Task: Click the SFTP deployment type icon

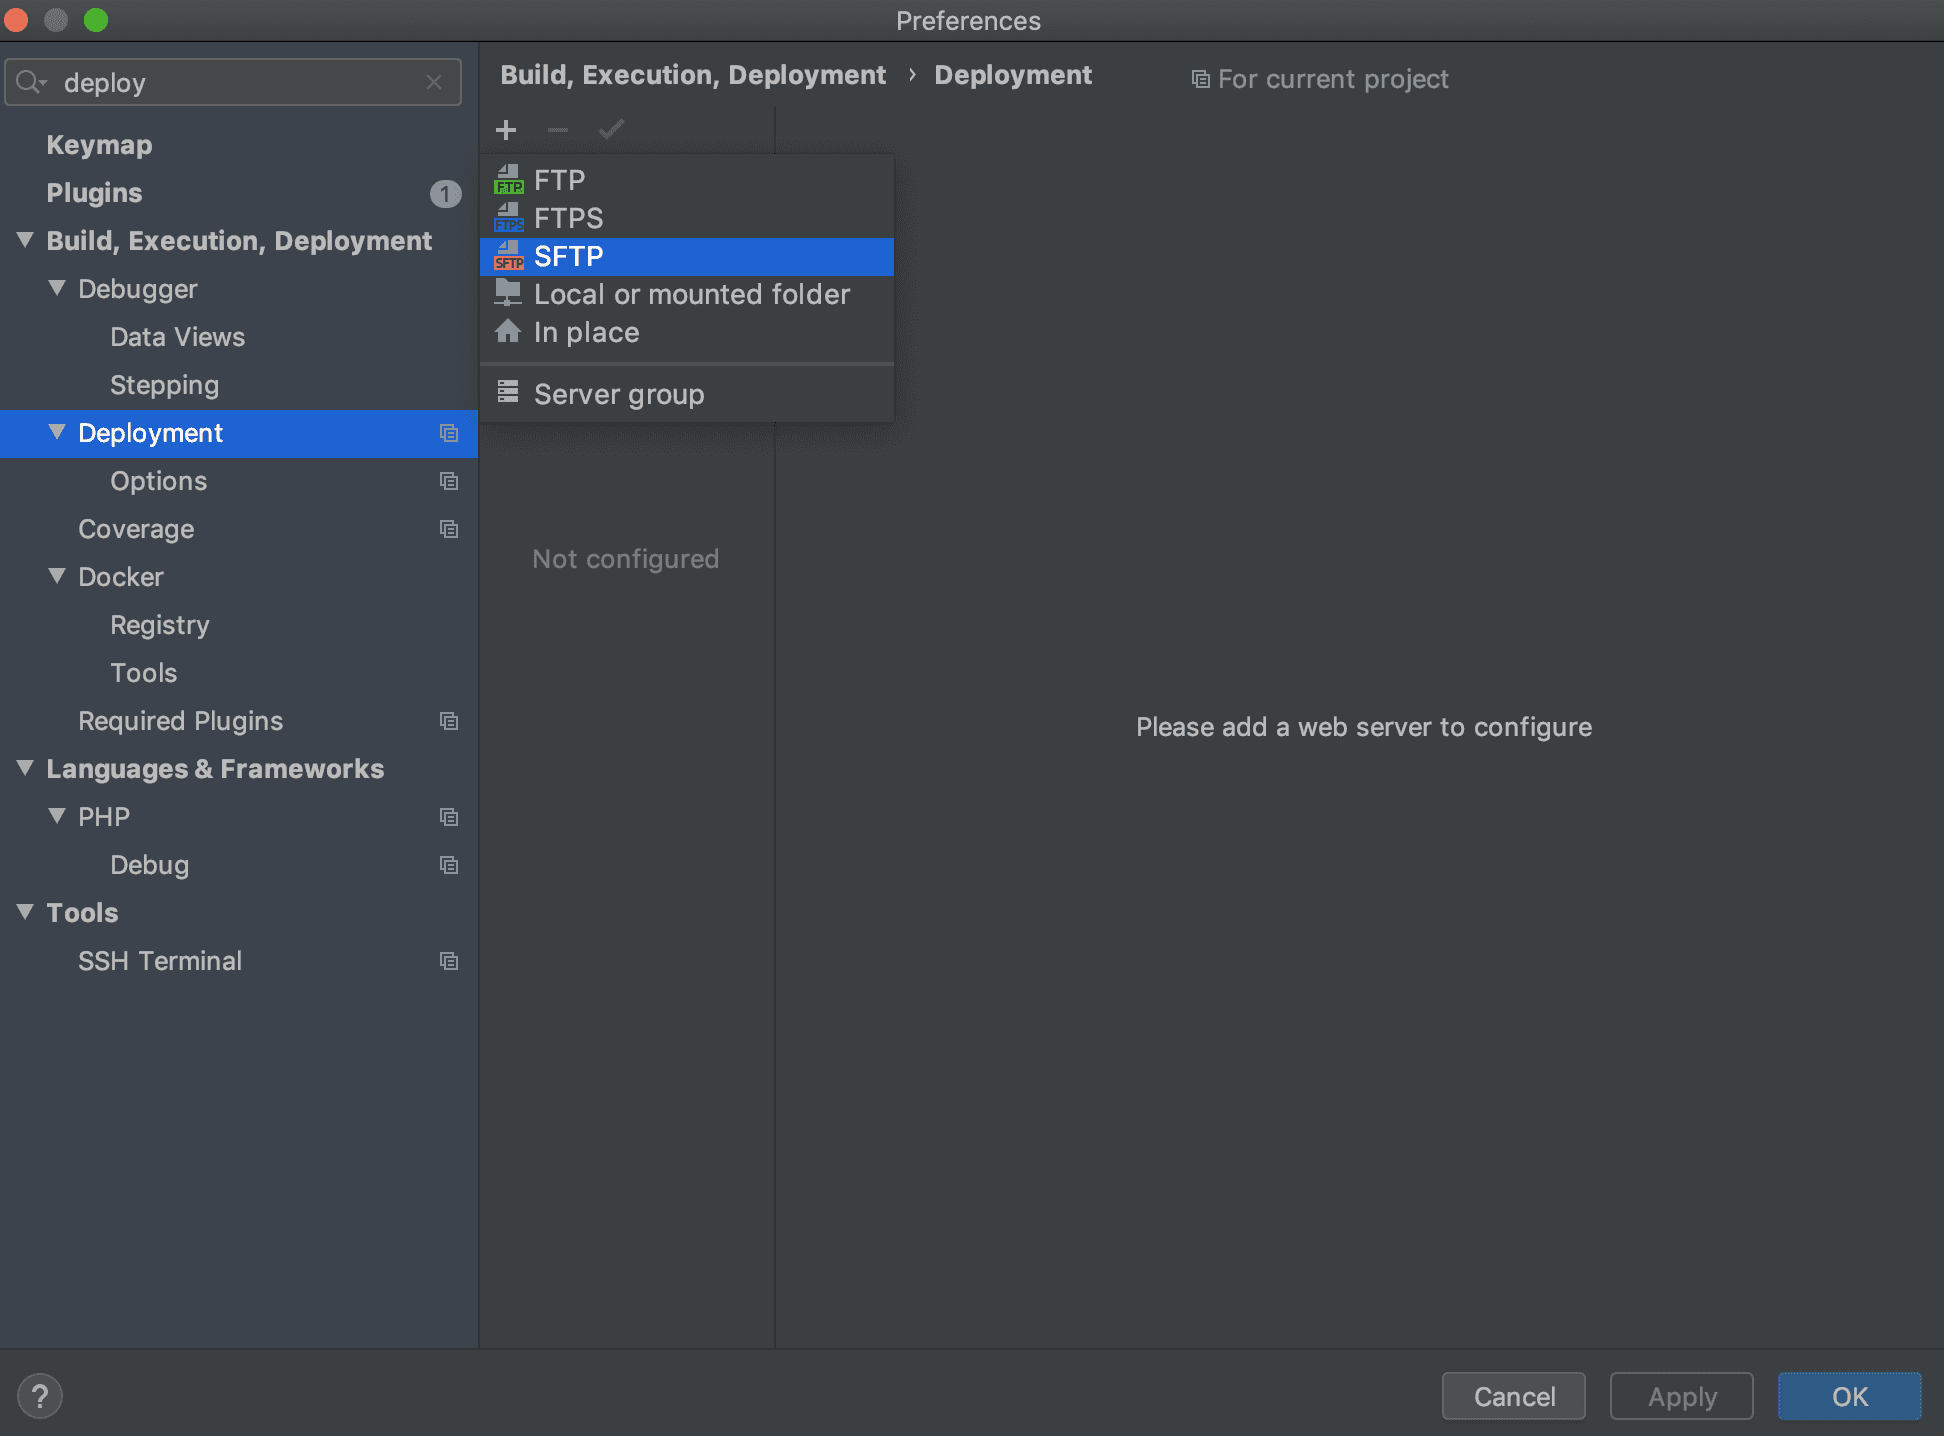Action: click(509, 255)
